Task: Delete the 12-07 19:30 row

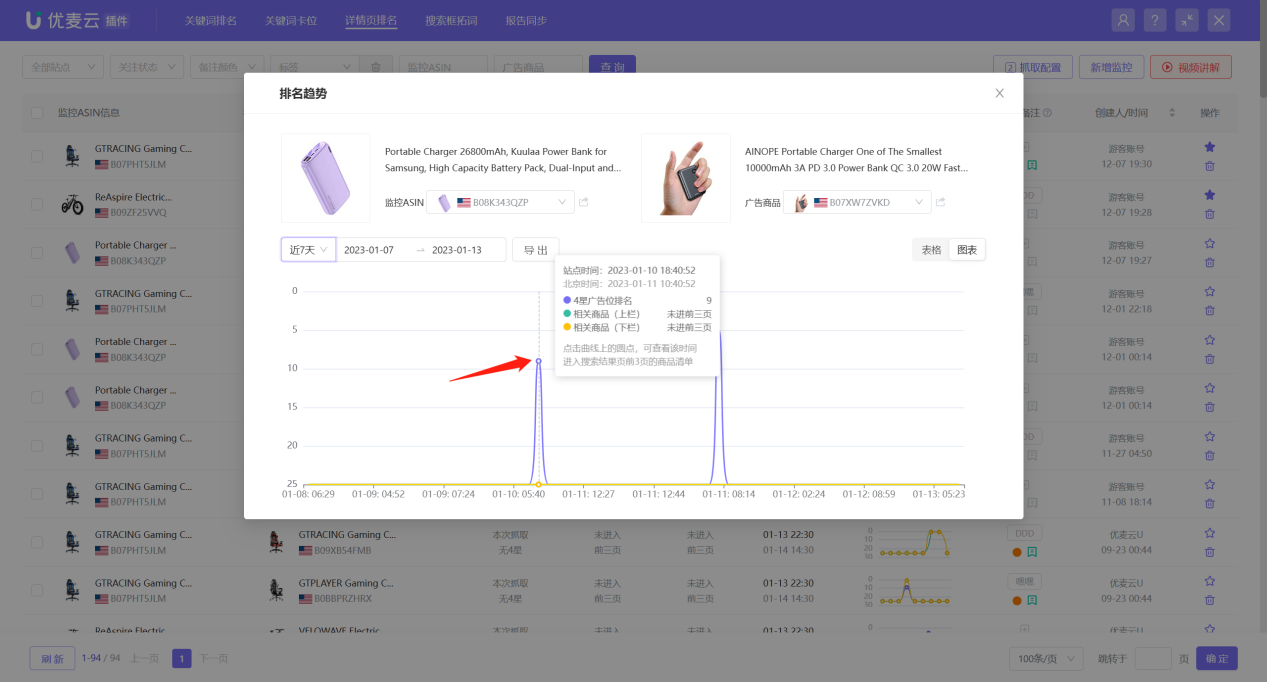Action: (x=1209, y=166)
